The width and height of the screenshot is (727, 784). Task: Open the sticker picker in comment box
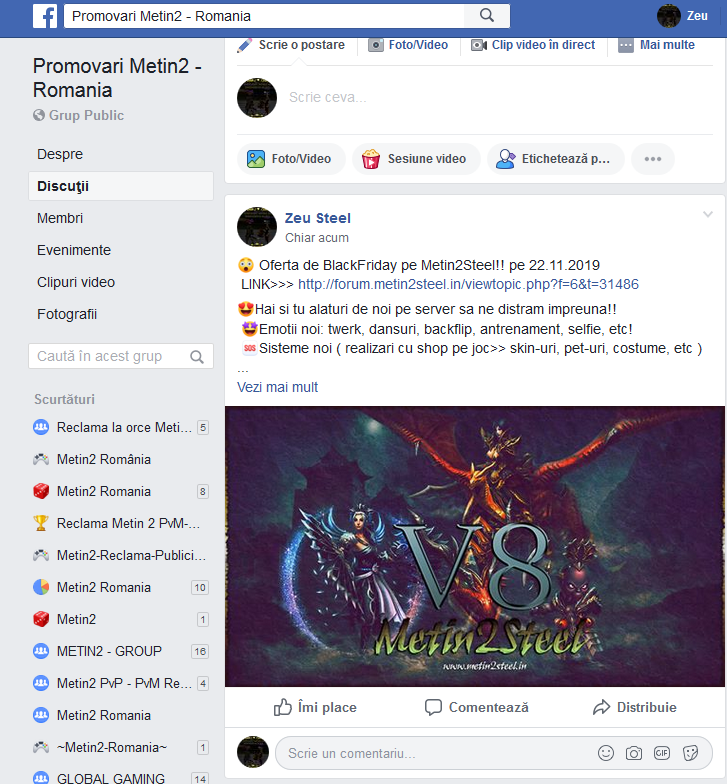click(690, 753)
